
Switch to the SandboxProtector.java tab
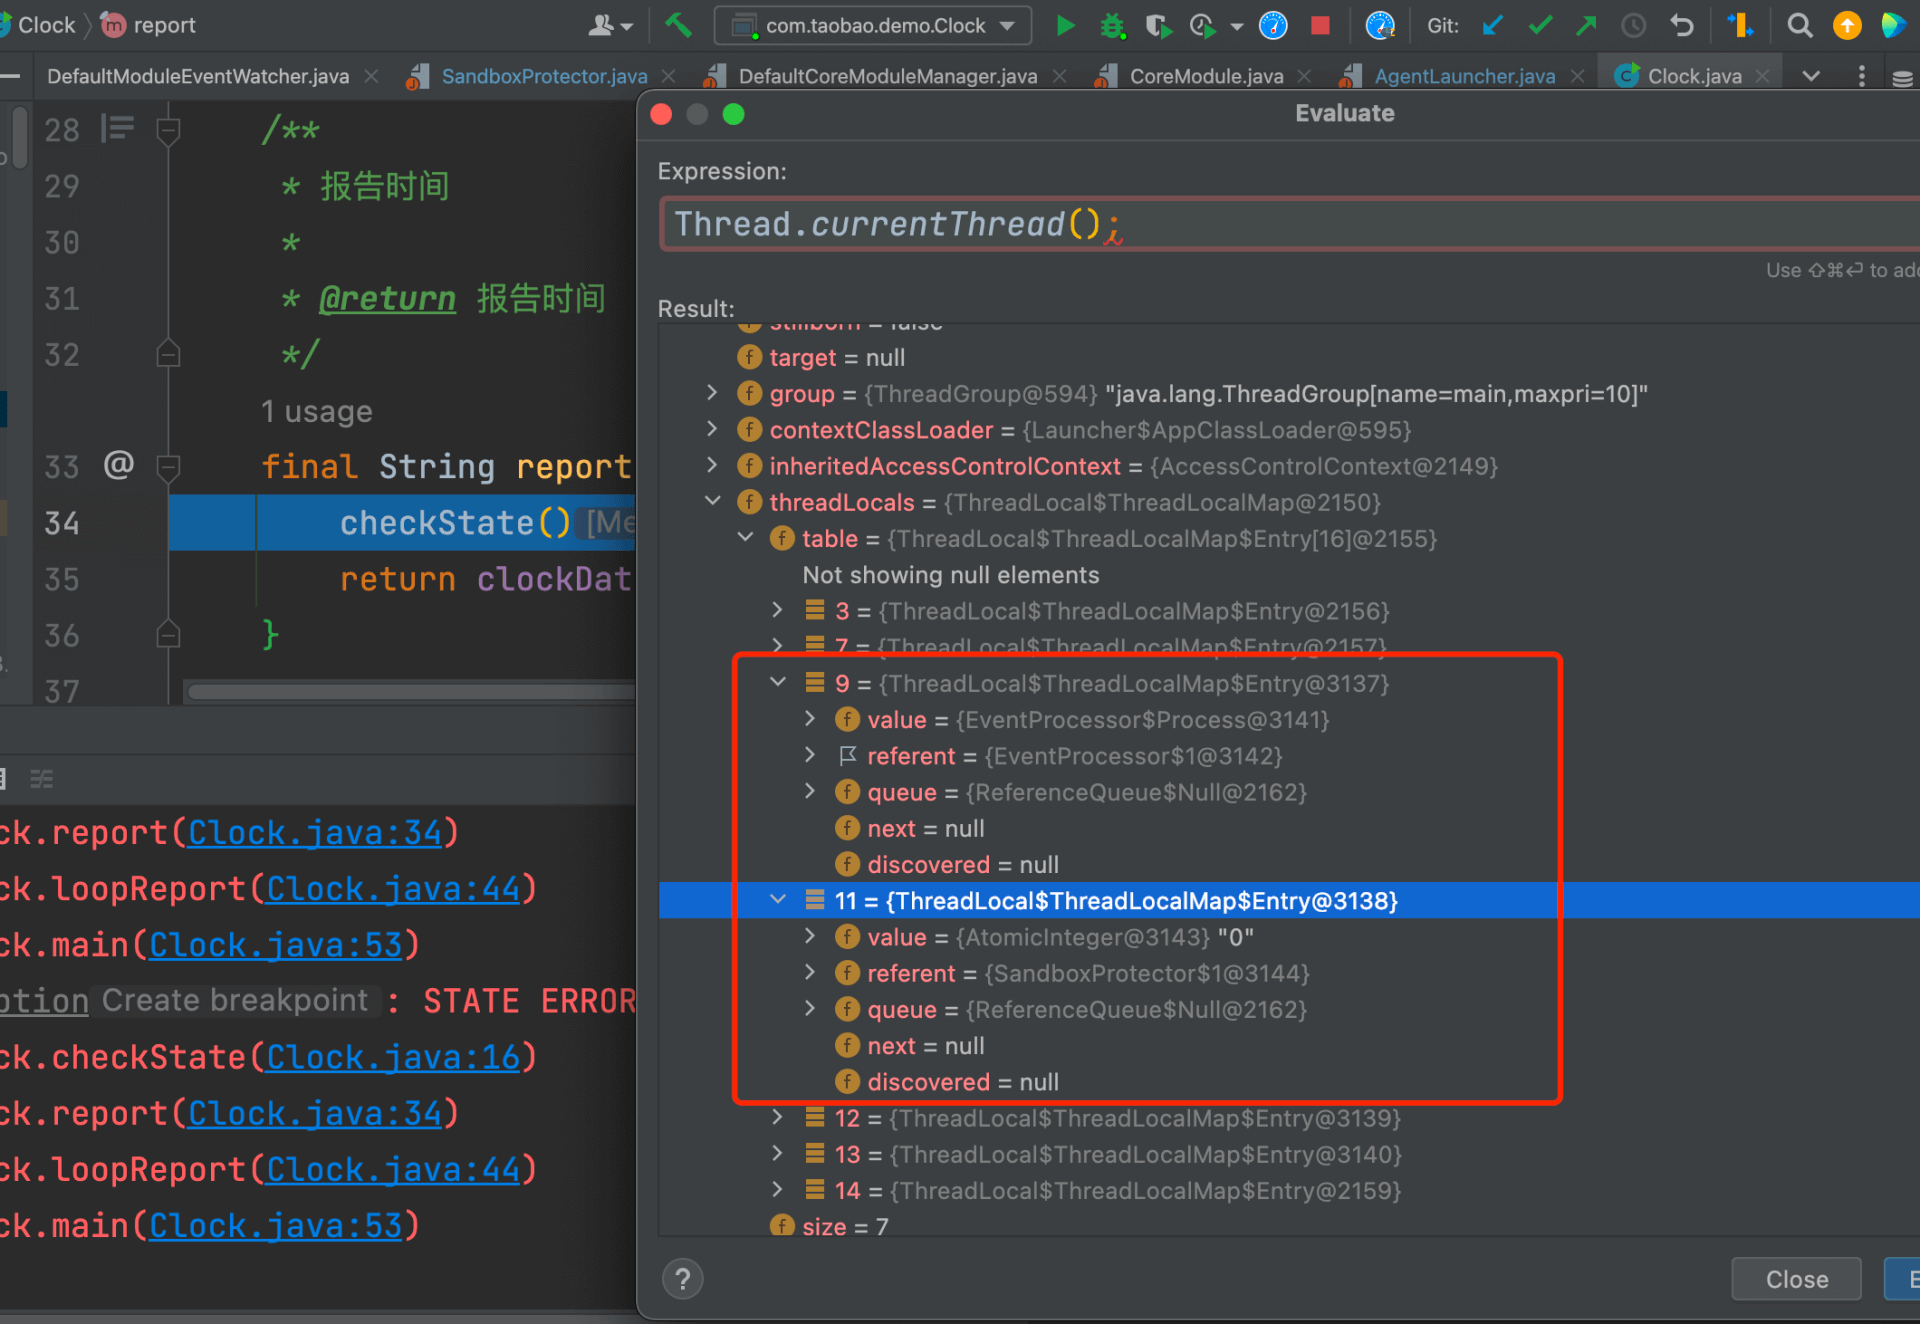[544, 76]
